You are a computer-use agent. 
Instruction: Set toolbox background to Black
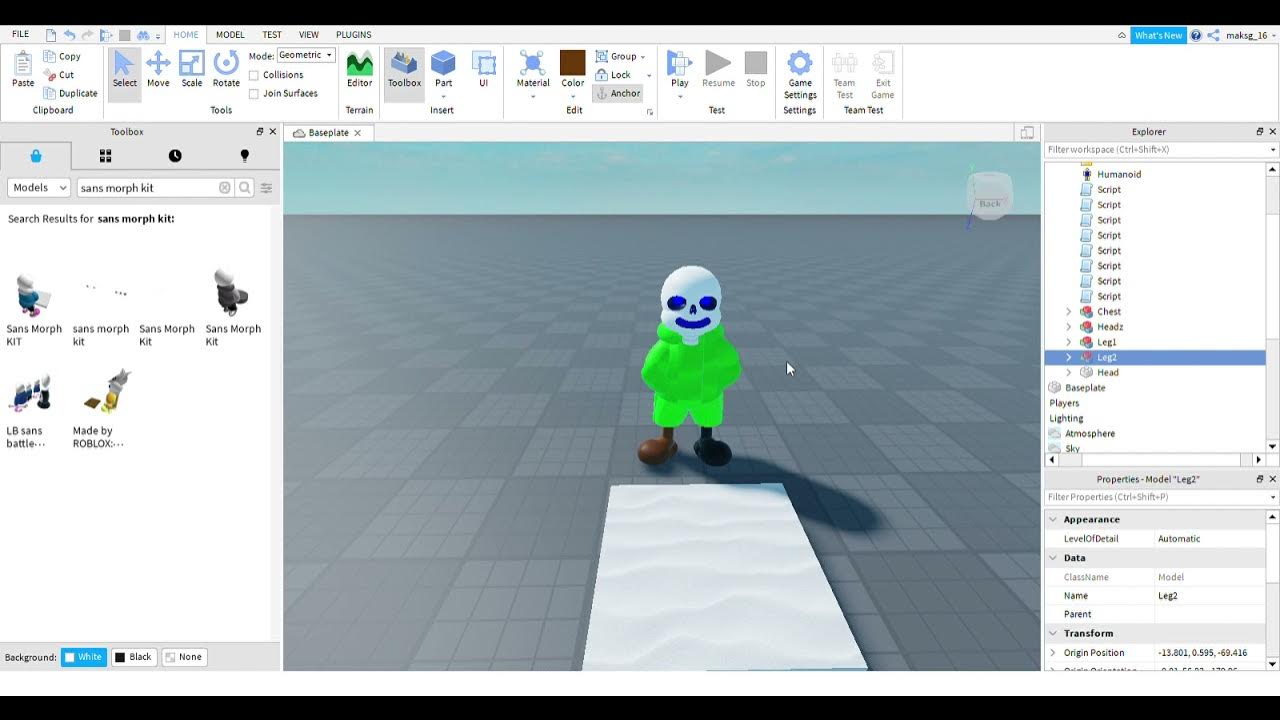[x=134, y=657]
